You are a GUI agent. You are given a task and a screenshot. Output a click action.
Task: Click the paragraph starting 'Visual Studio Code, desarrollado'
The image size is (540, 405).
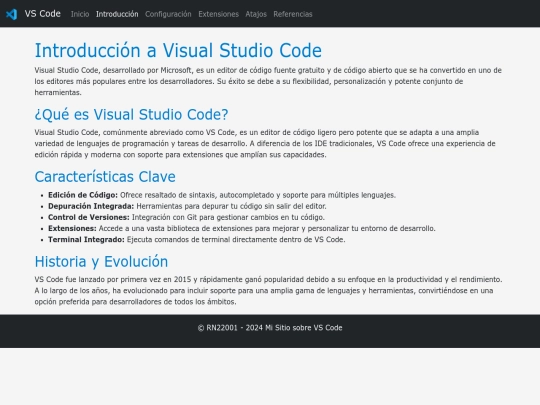point(268,81)
